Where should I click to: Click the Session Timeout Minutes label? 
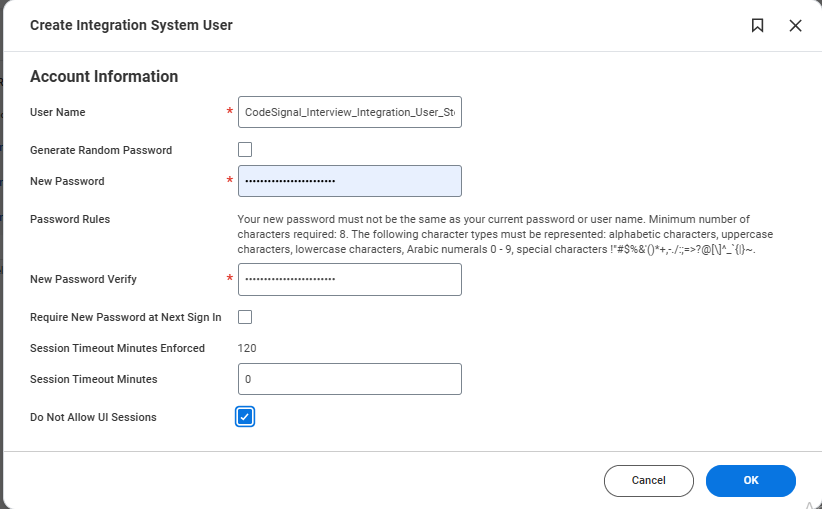pyautogui.click(x=93, y=379)
